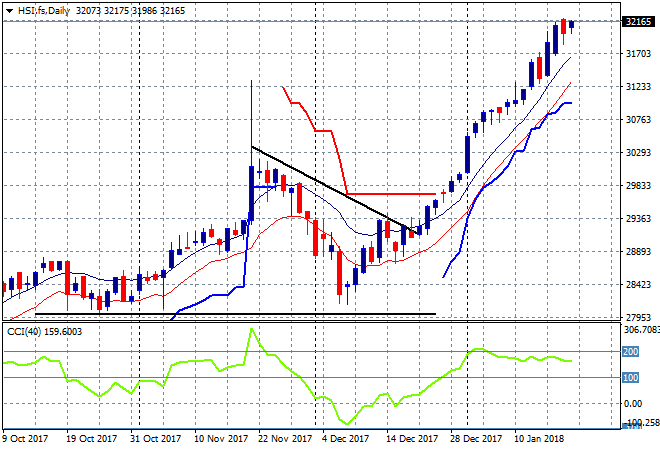Click the 9 Oct 2017 date label
Screen dimensions: 660x450
(26, 438)
